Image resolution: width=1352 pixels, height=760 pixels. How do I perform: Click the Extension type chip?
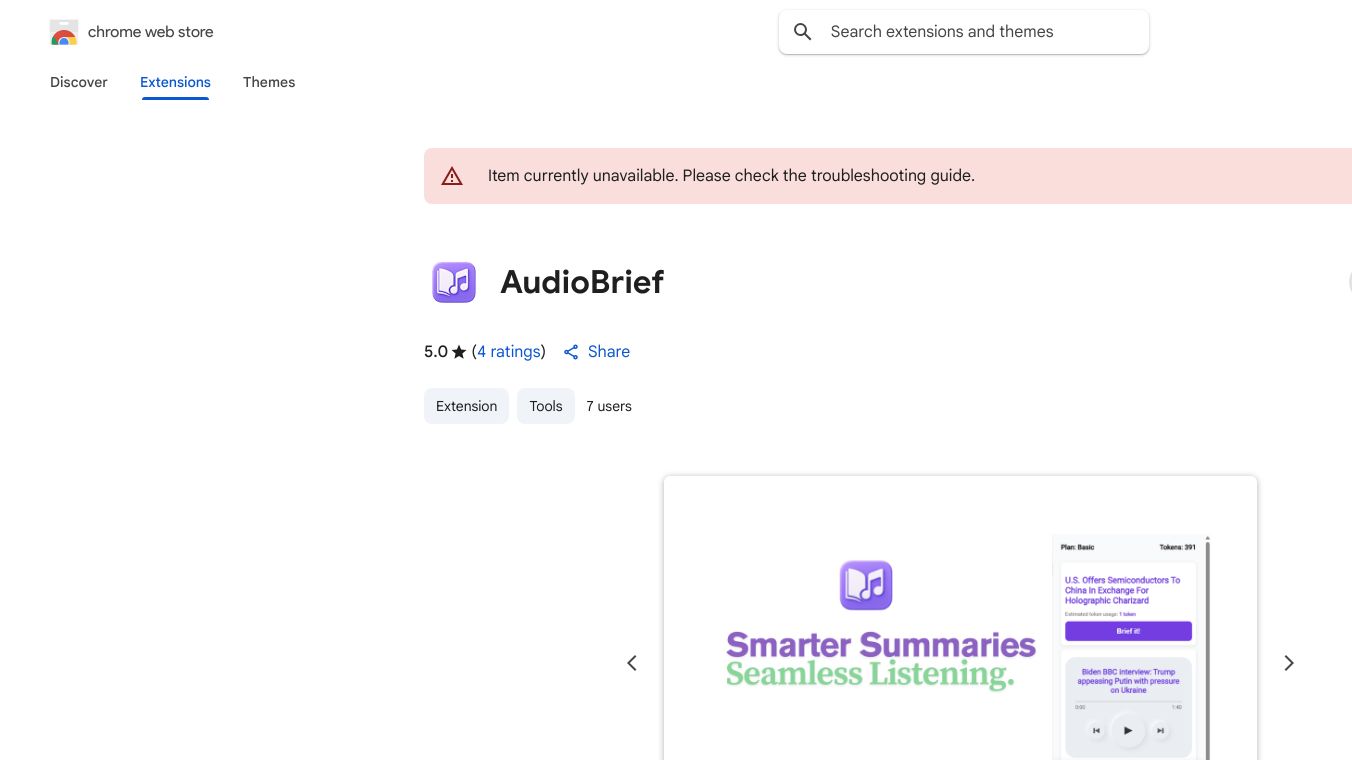click(x=466, y=406)
